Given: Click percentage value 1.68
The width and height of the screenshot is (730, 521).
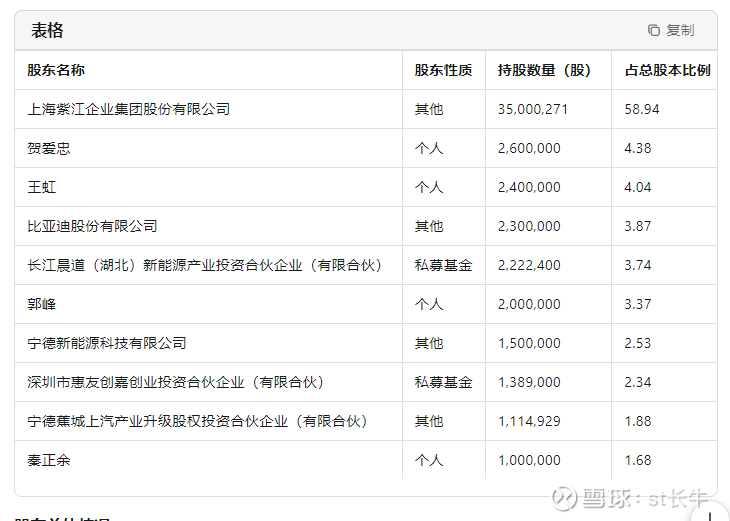Looking at the screenshot, I should point(638,461).
